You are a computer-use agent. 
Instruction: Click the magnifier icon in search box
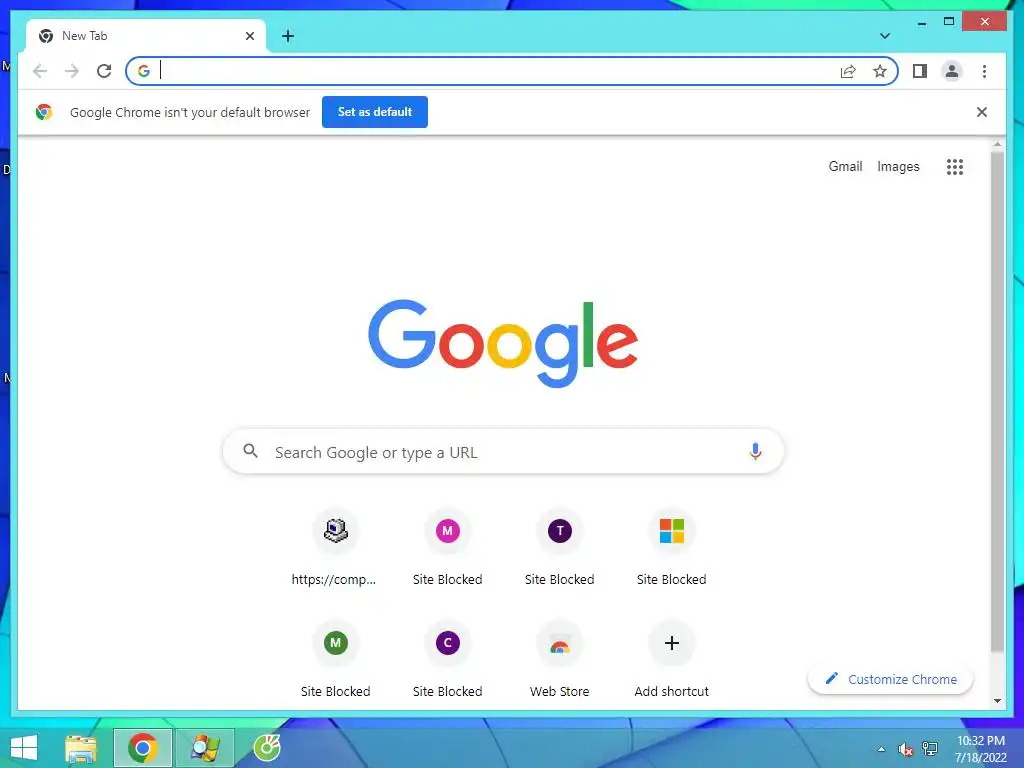click(250, 451)
